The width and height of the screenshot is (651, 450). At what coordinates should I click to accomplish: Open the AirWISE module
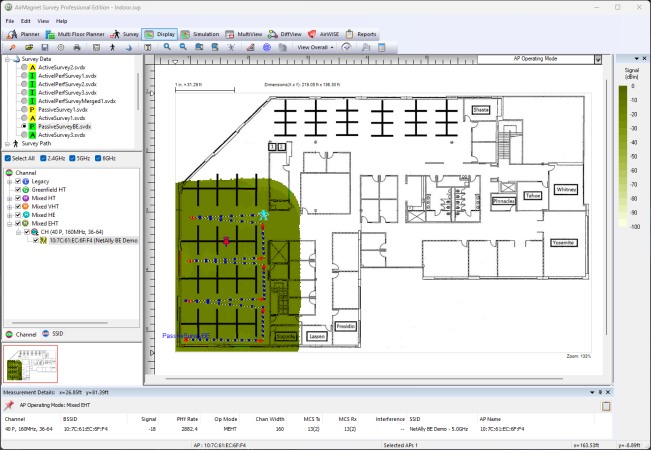point(323,34)
